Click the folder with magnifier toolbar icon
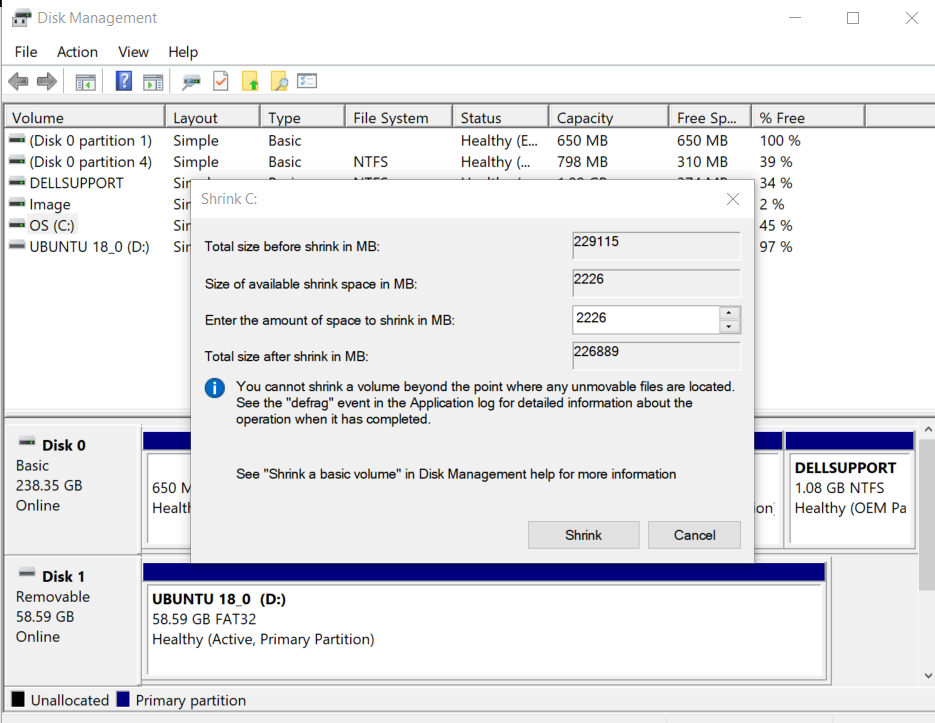The image size is (935, 723). (x=279, y=81)
